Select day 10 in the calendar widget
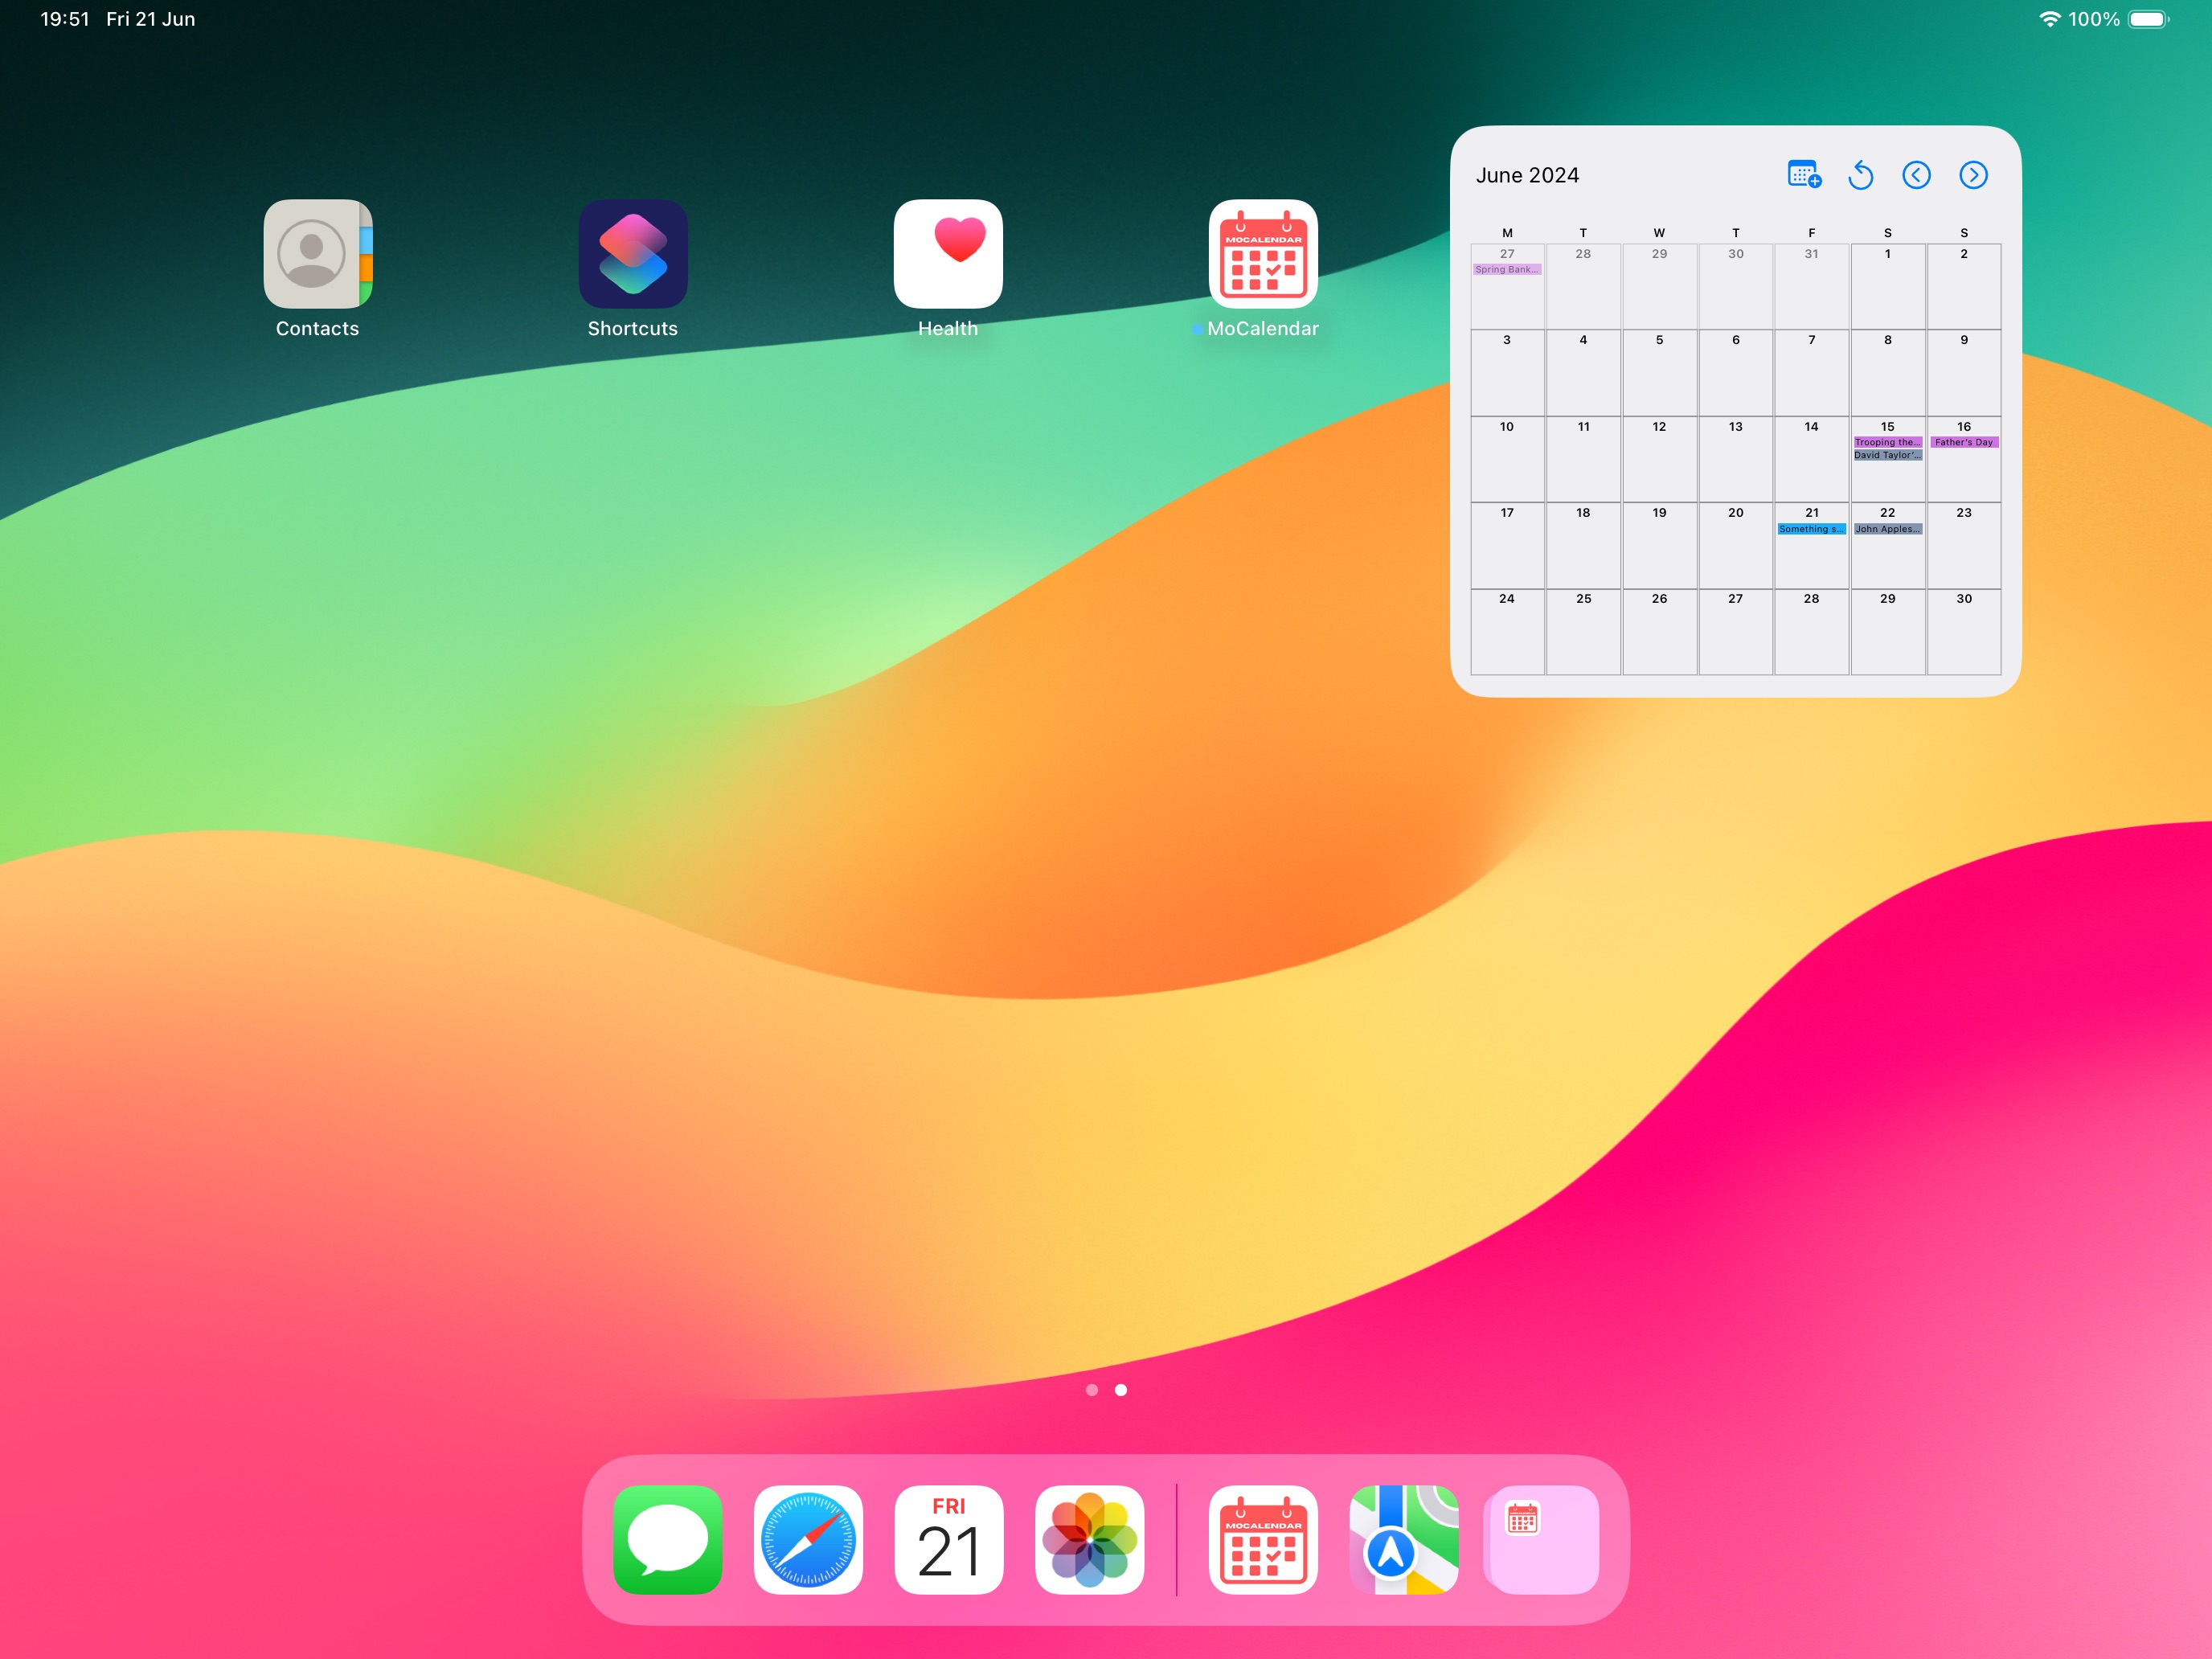Image resolution: width=2212 pixels, height=1659 pixels. click(x=1507, y=459)
